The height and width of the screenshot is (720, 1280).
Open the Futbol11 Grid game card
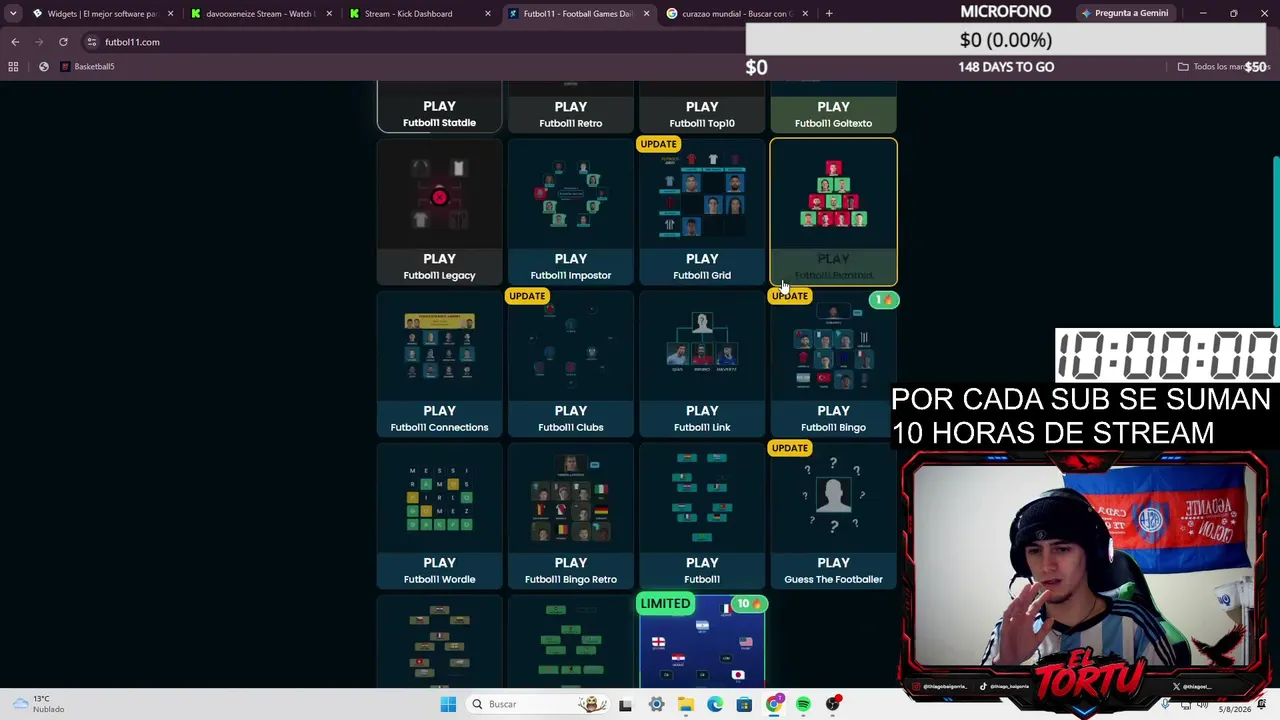tap(702, 212)
